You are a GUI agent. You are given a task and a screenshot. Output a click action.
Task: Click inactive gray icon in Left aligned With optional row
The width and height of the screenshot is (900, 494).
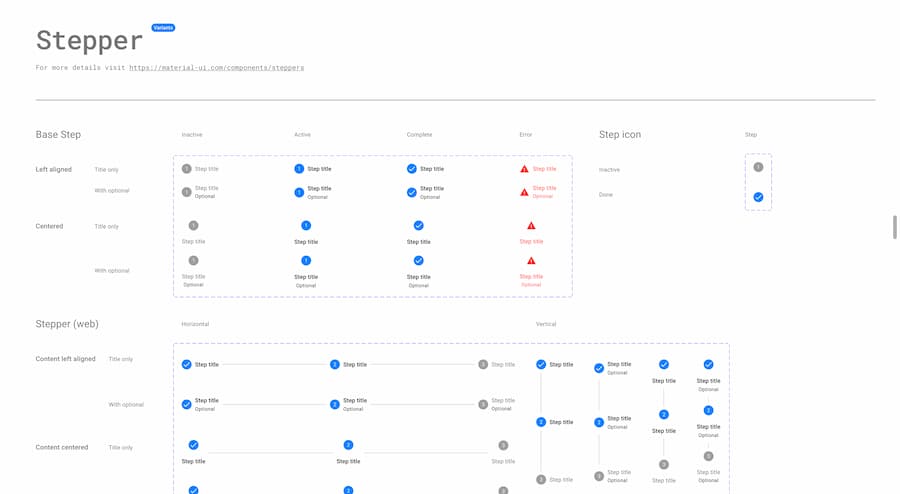point(187,191)
